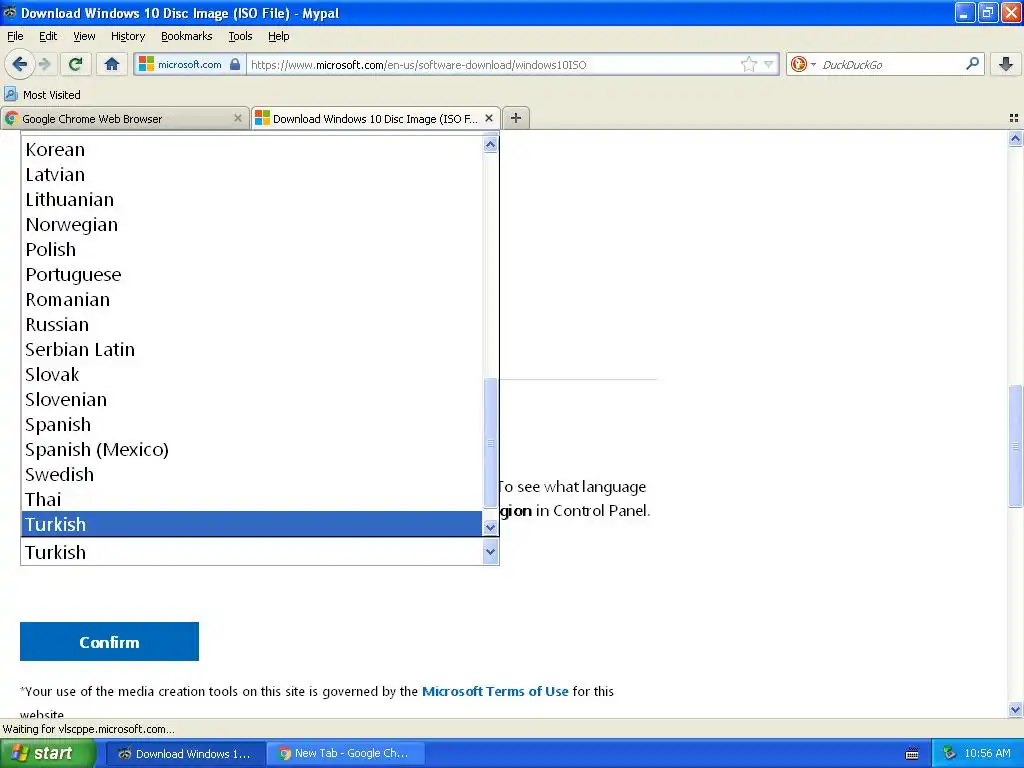Screen dimensions: 1024x768
Task: Open the Windows Start menu
Action: point(48,754)
